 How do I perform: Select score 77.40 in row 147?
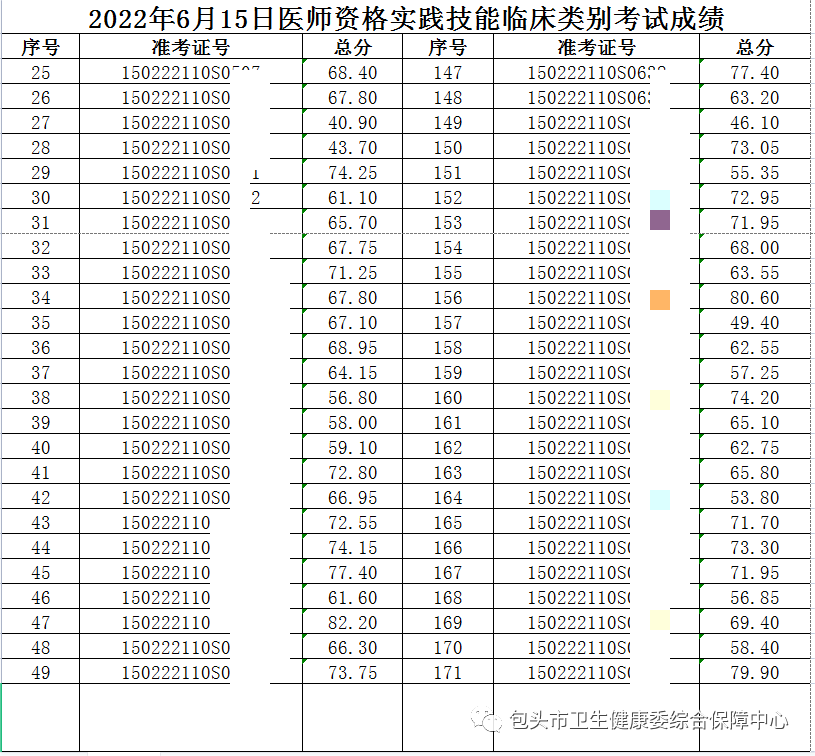click(x=755, y=72)
